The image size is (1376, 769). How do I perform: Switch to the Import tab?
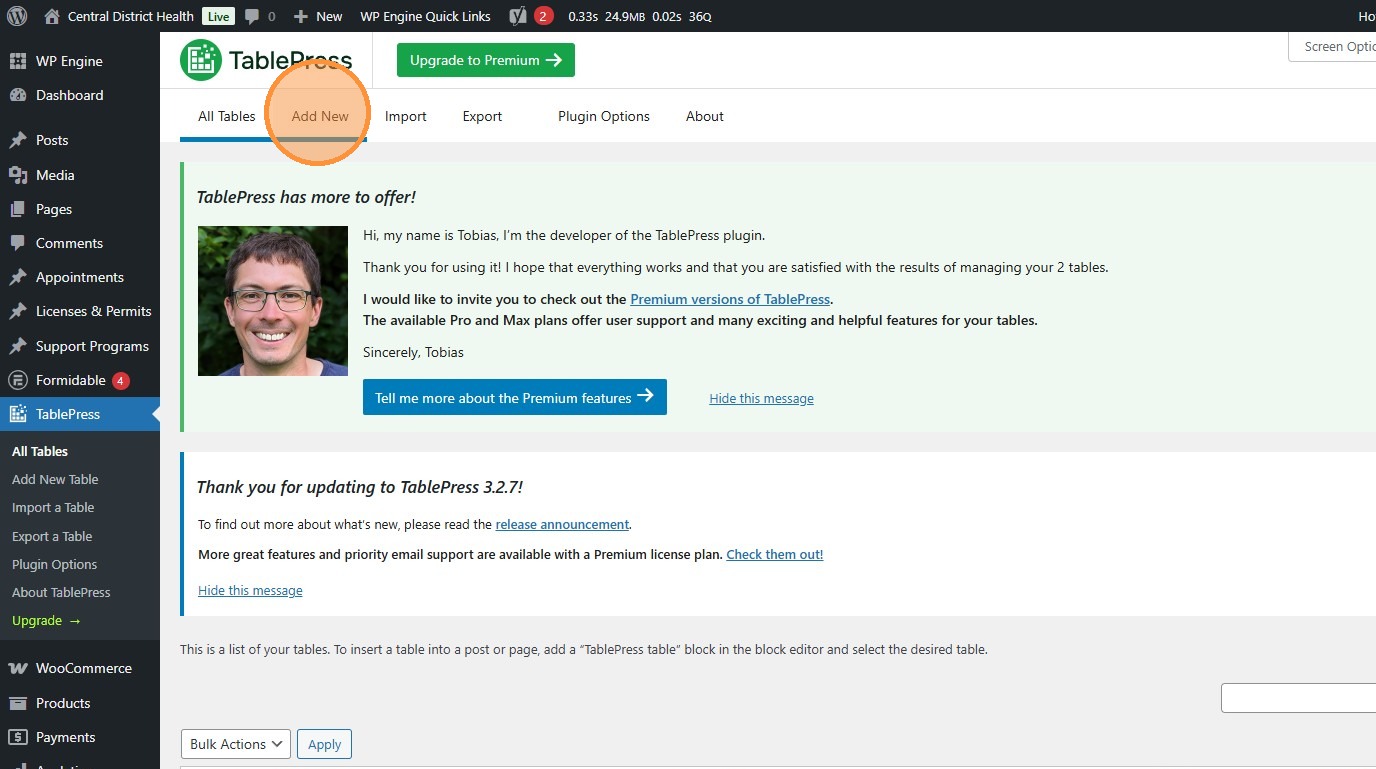406,116
